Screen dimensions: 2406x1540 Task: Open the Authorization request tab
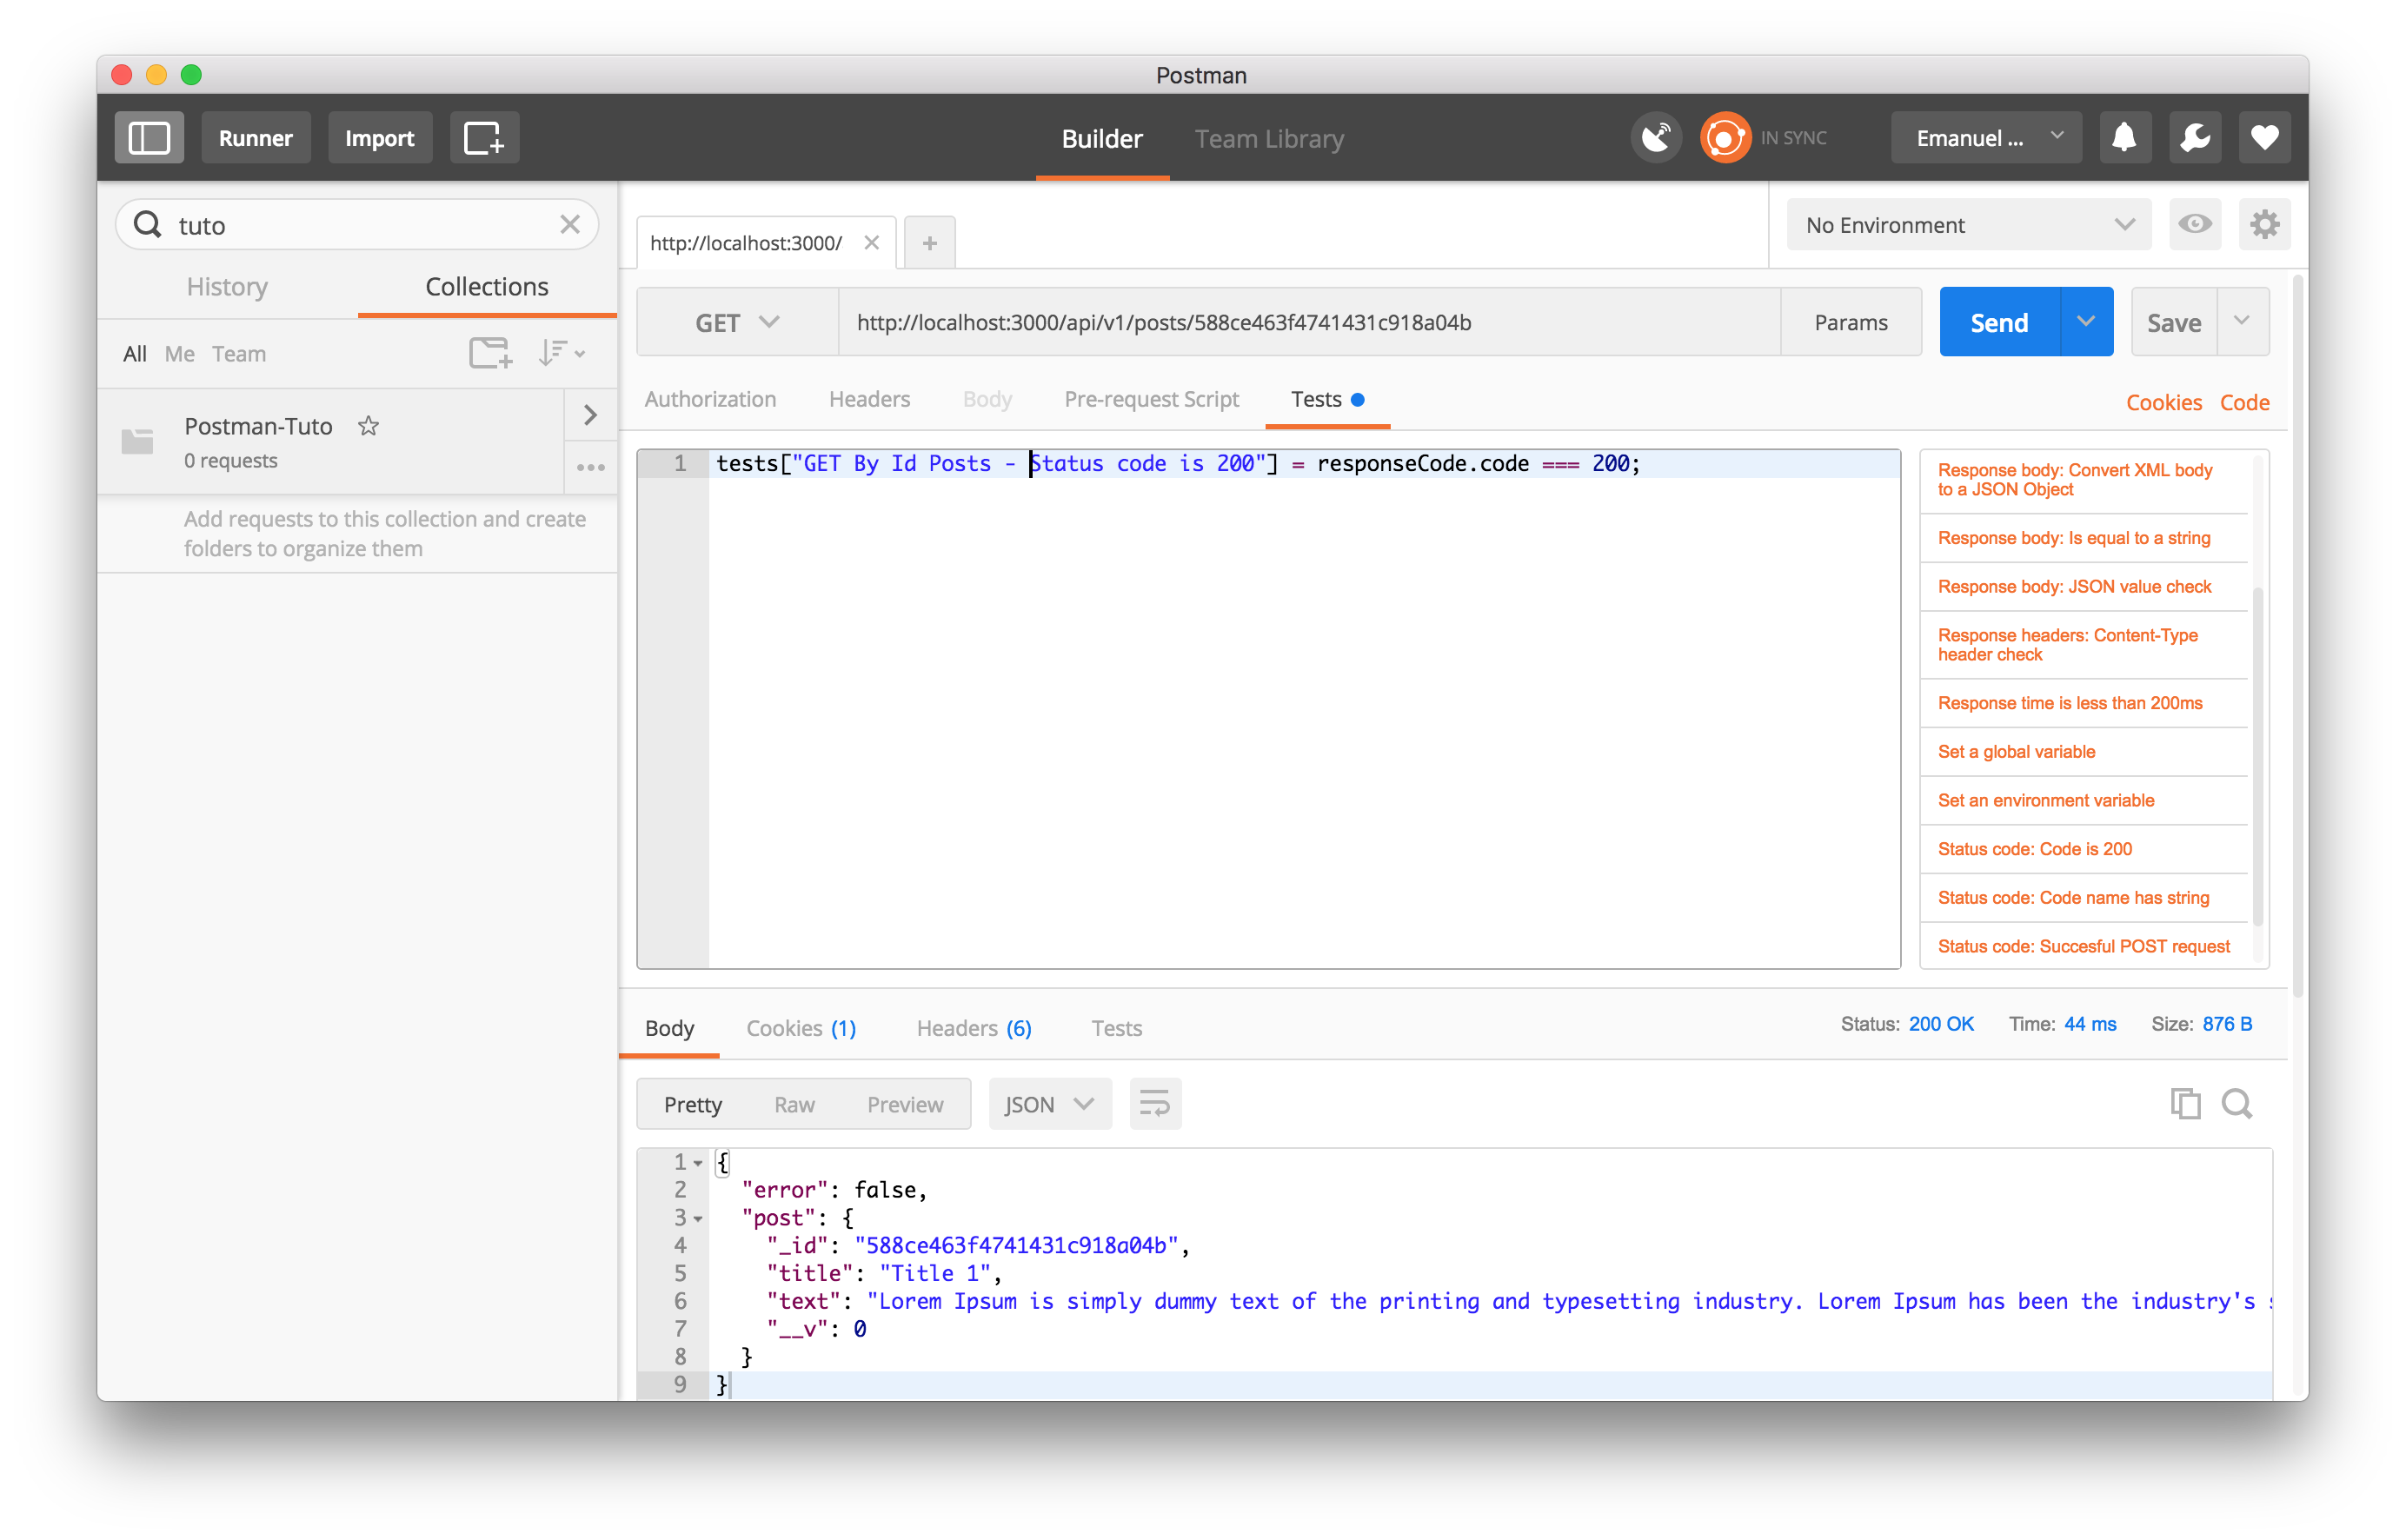710,399
